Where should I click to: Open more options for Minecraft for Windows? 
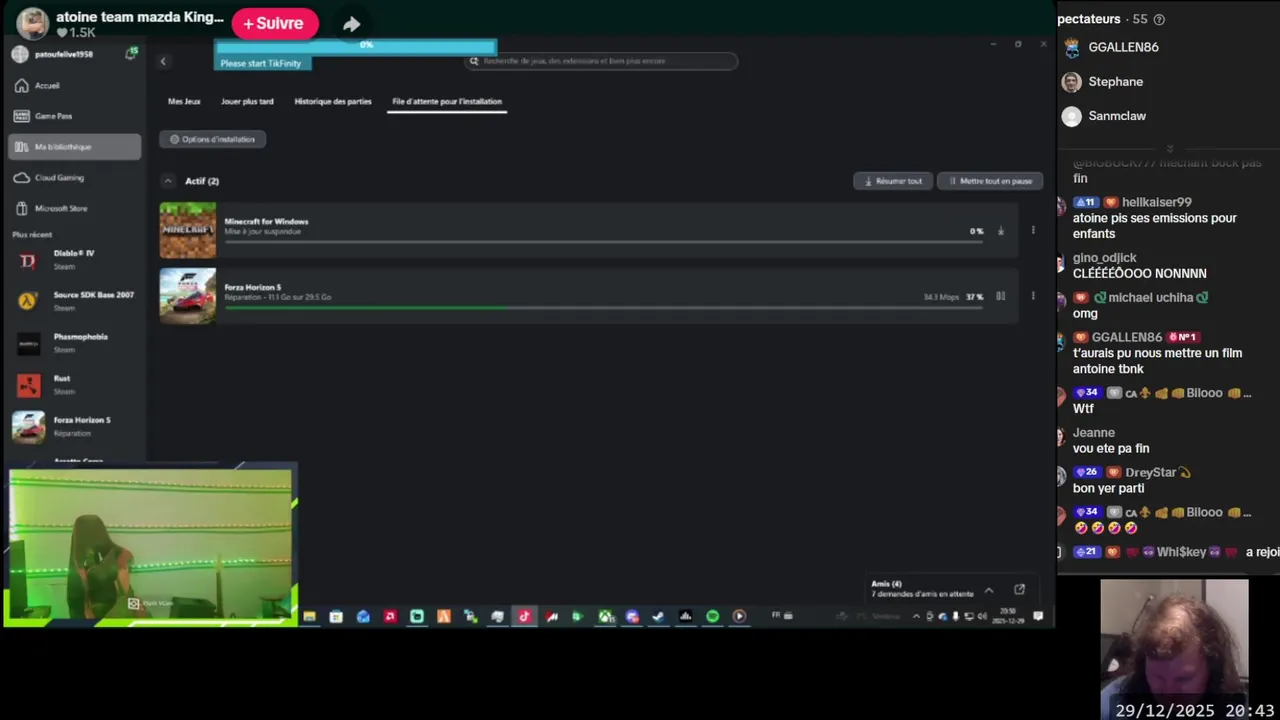point(1033,231)
